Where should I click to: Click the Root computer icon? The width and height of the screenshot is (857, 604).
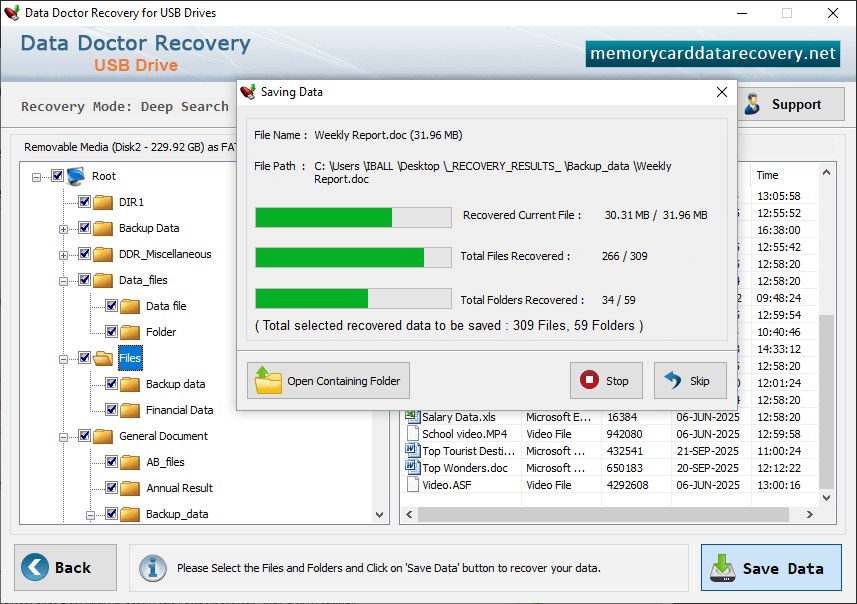coord(76,176)
